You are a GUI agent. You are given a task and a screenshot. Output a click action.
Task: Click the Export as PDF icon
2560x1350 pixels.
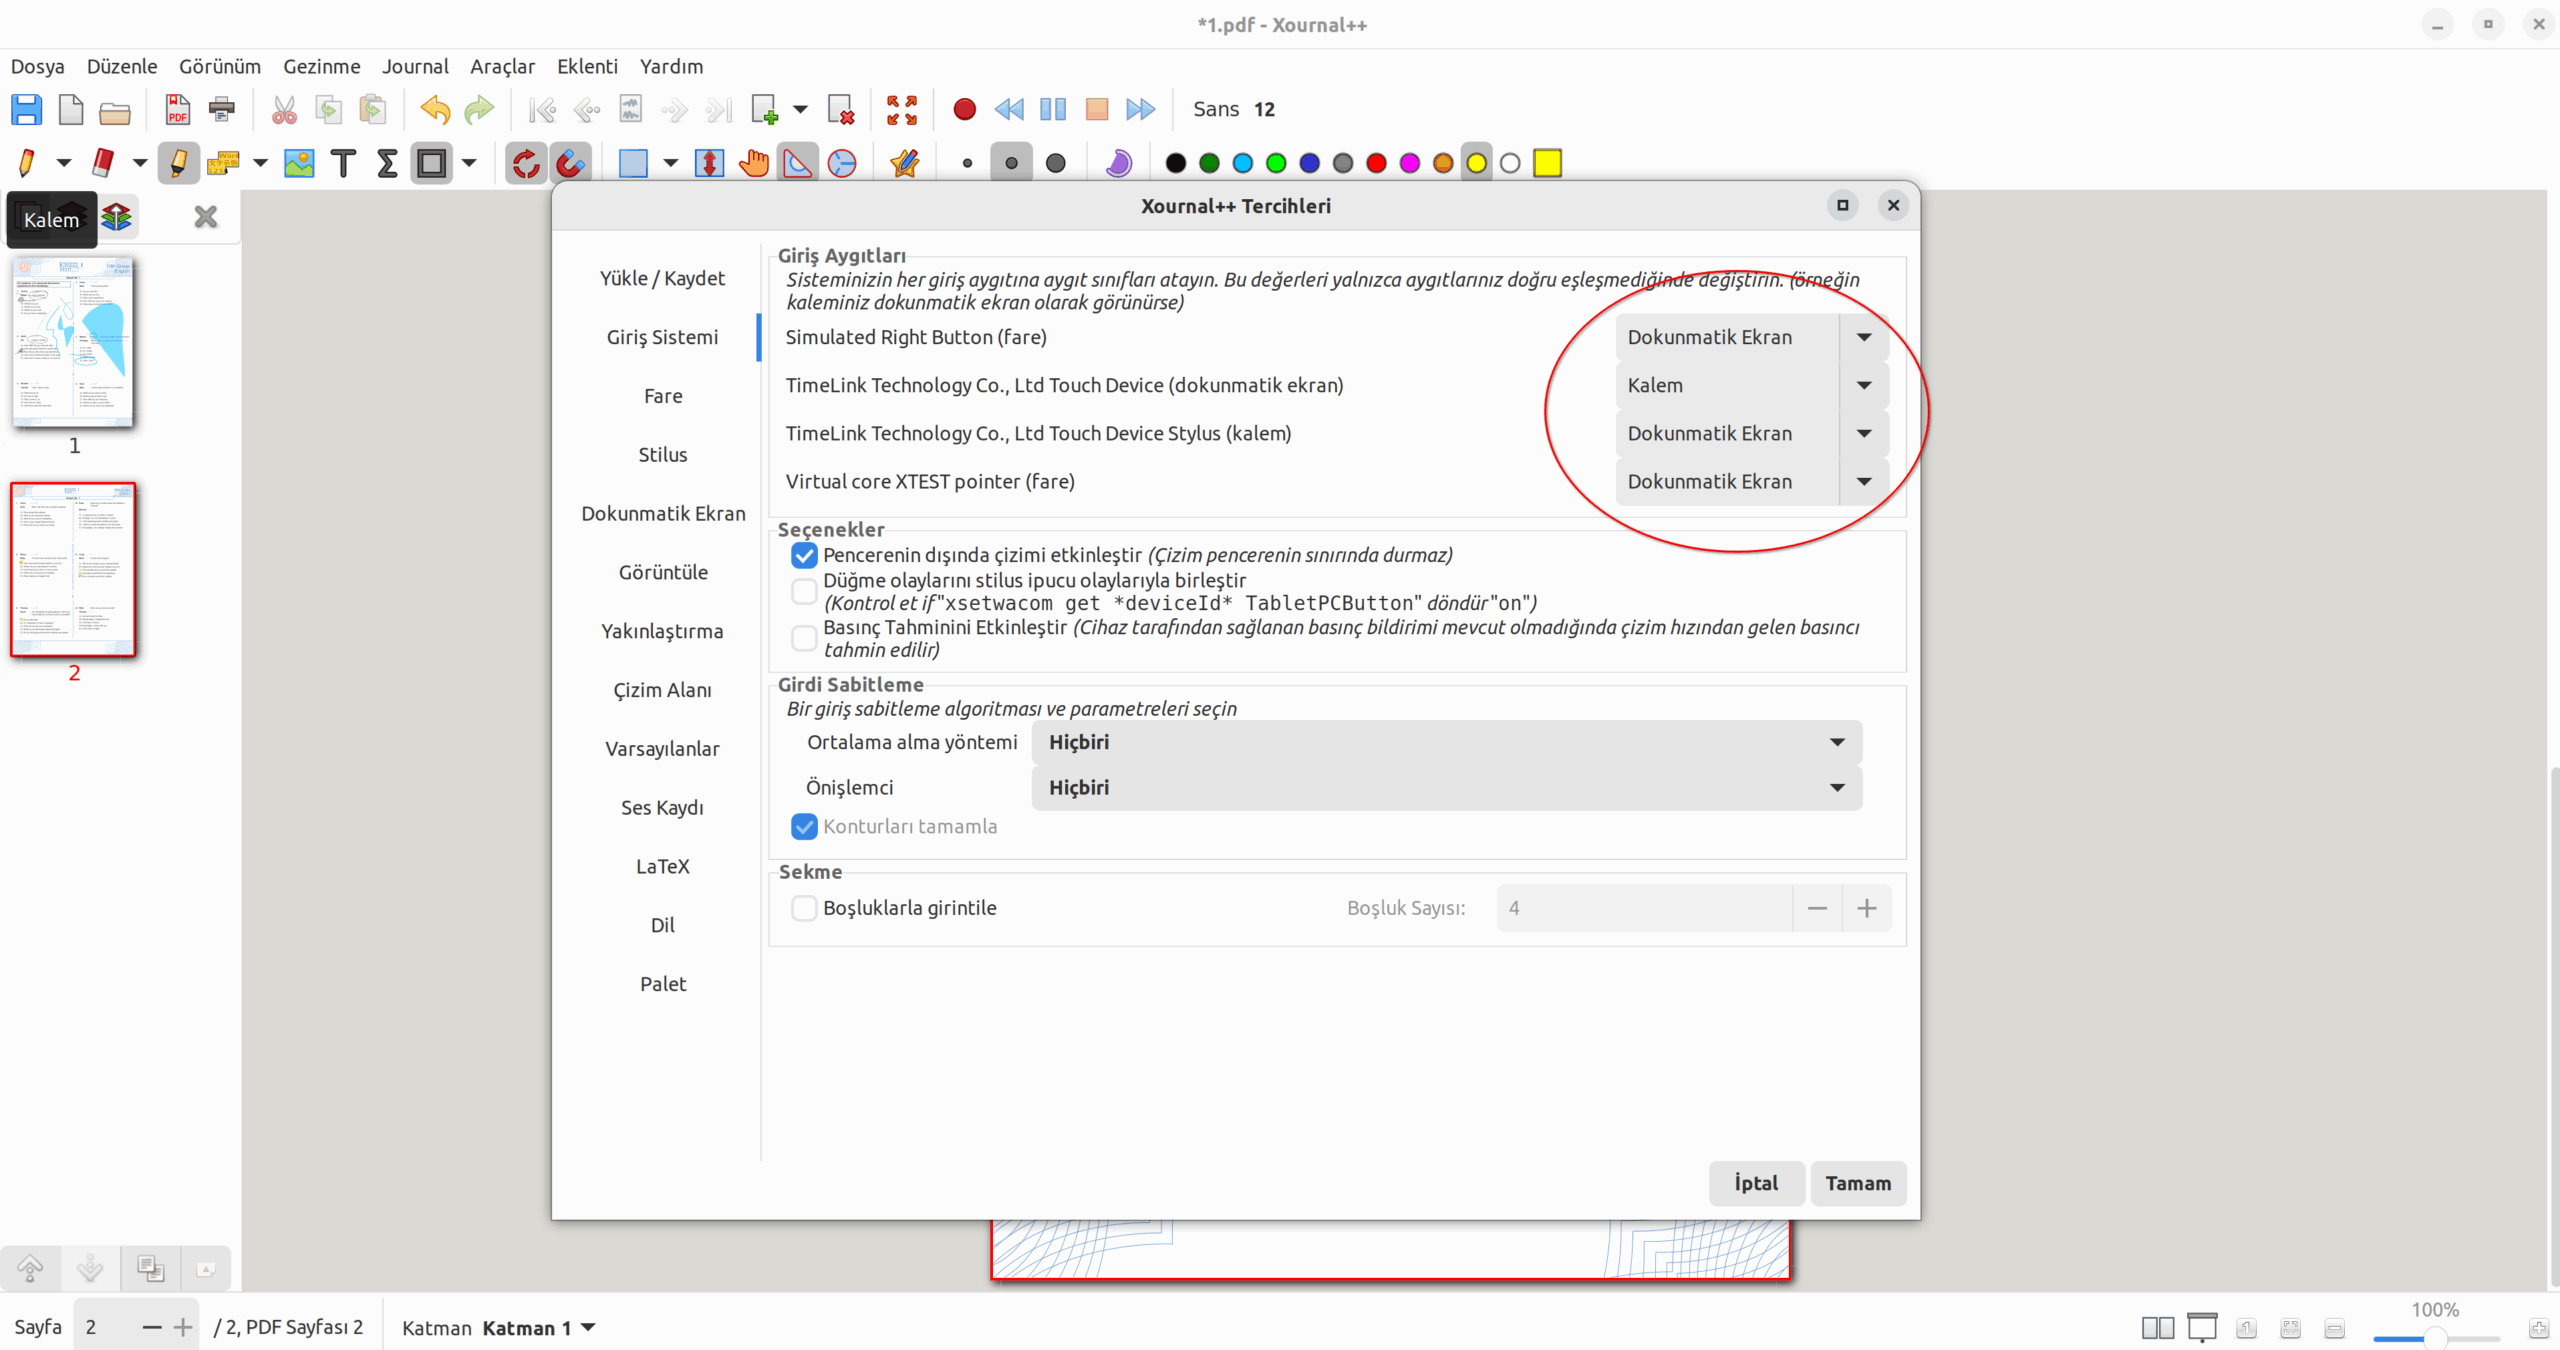[177, 109]
